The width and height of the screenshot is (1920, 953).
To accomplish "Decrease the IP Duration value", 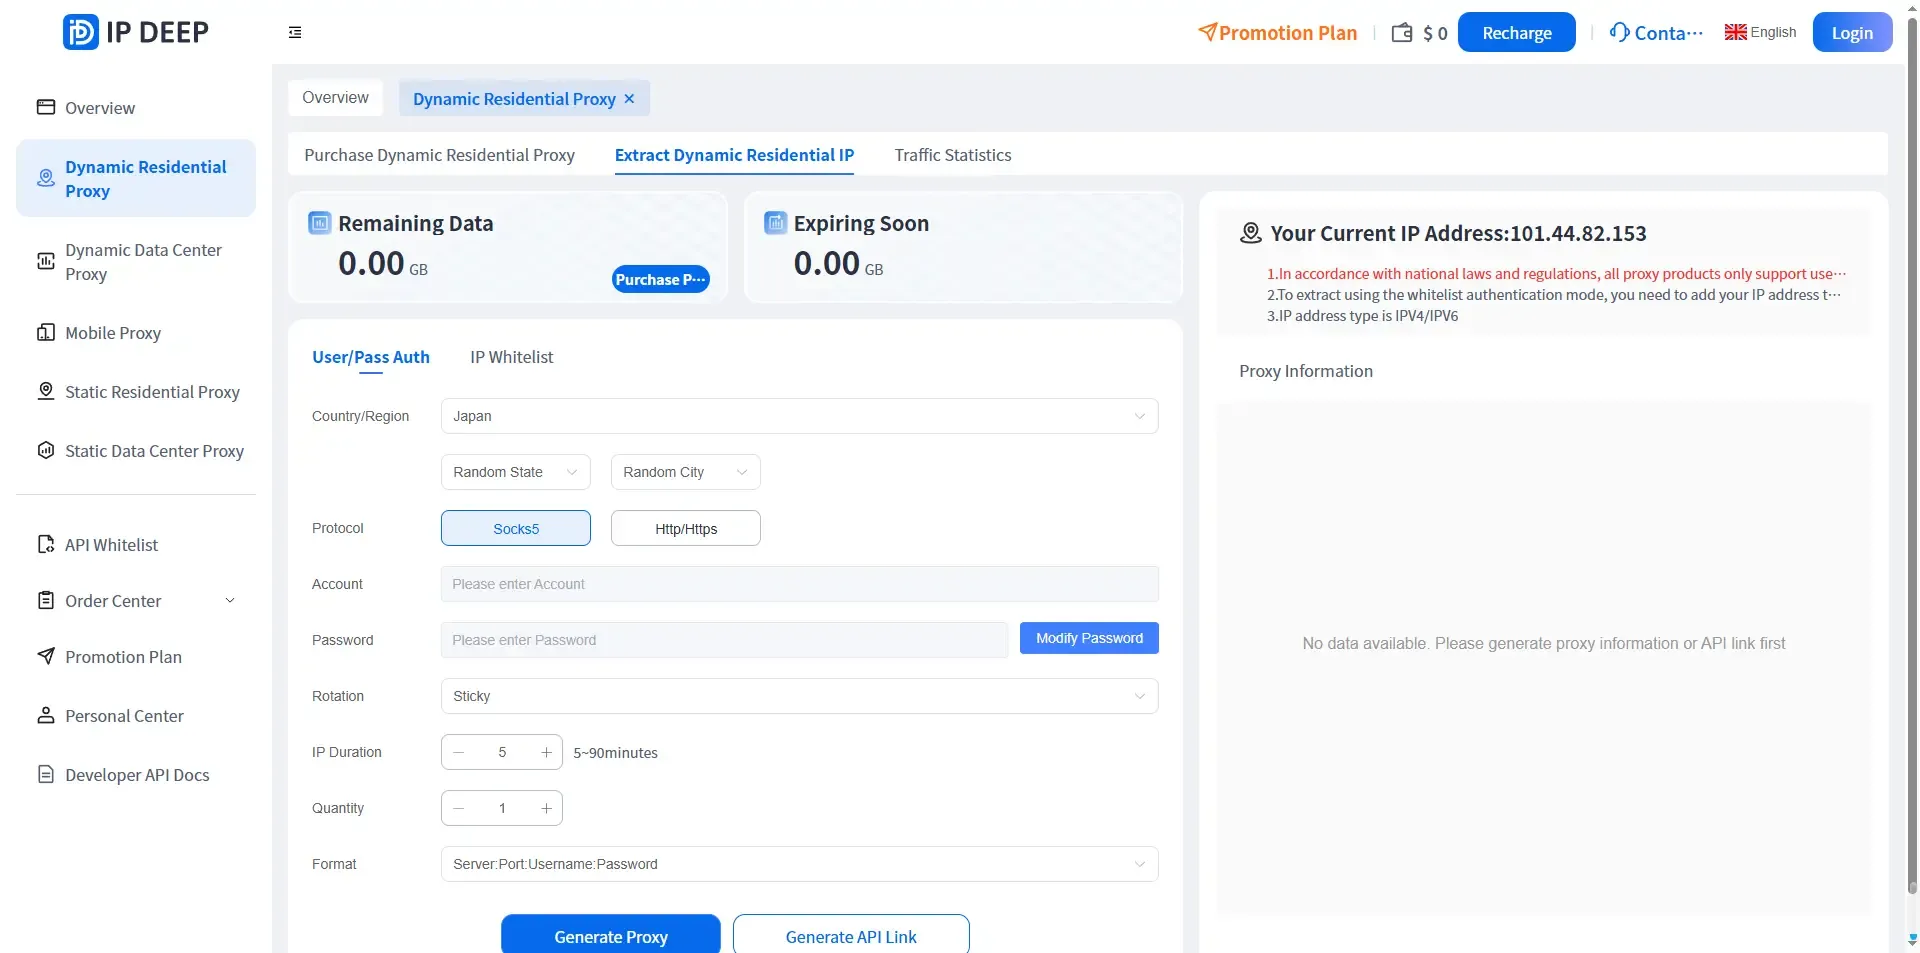I will (x=459, y=752).
